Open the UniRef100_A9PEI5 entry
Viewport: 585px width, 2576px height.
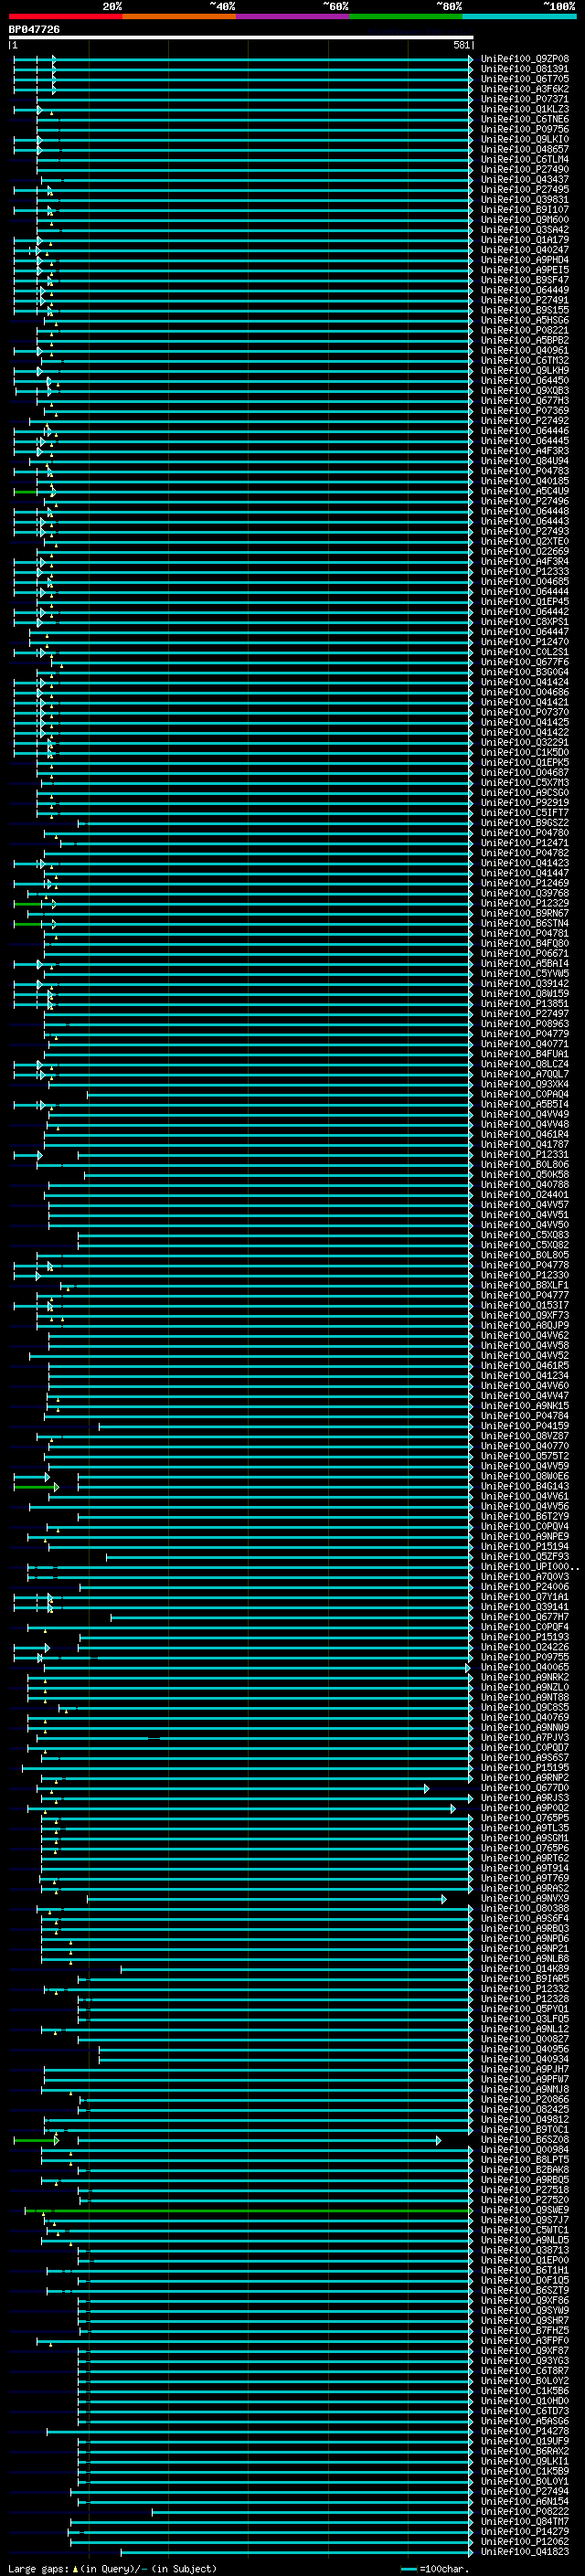point(525,270)
